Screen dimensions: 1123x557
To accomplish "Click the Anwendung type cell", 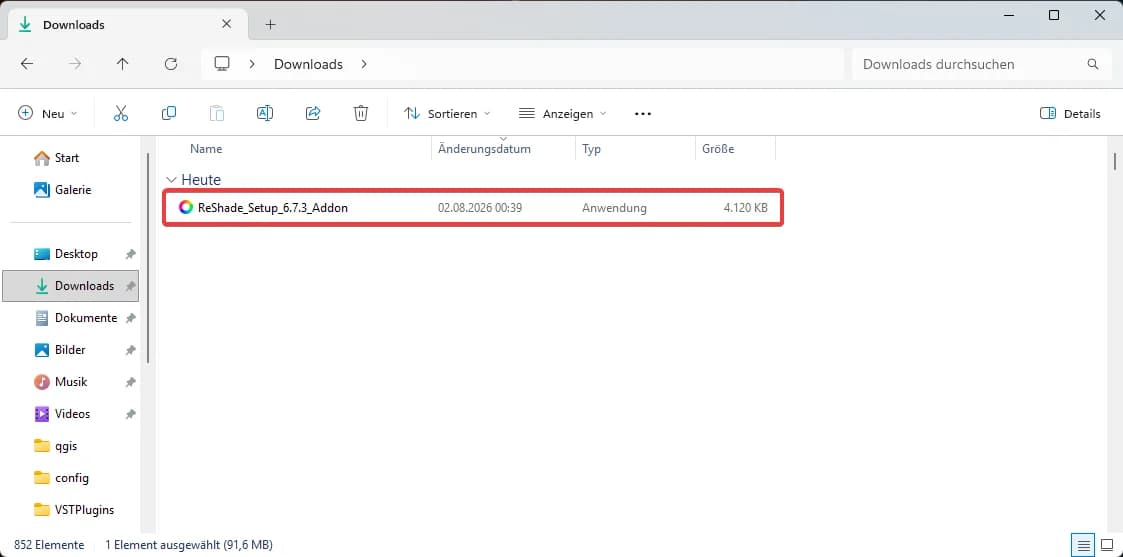I will pyautogui.click(x=614, y=208).
